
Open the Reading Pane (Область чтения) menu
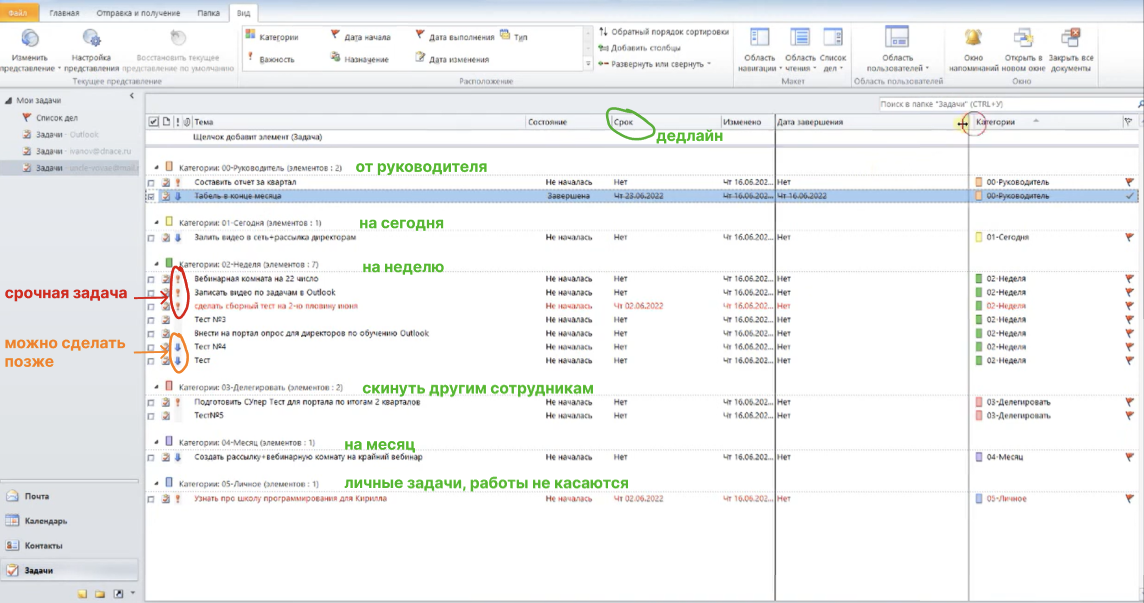pyautogui.click(x=800, y=50)
